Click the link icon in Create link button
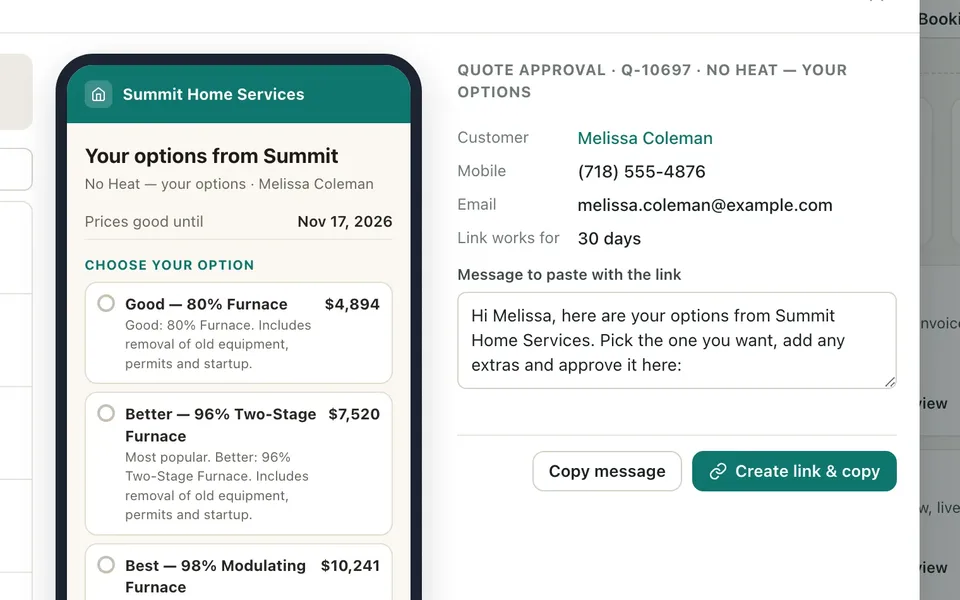Screen dimensions: 960x600 click(x=718, y=471)
